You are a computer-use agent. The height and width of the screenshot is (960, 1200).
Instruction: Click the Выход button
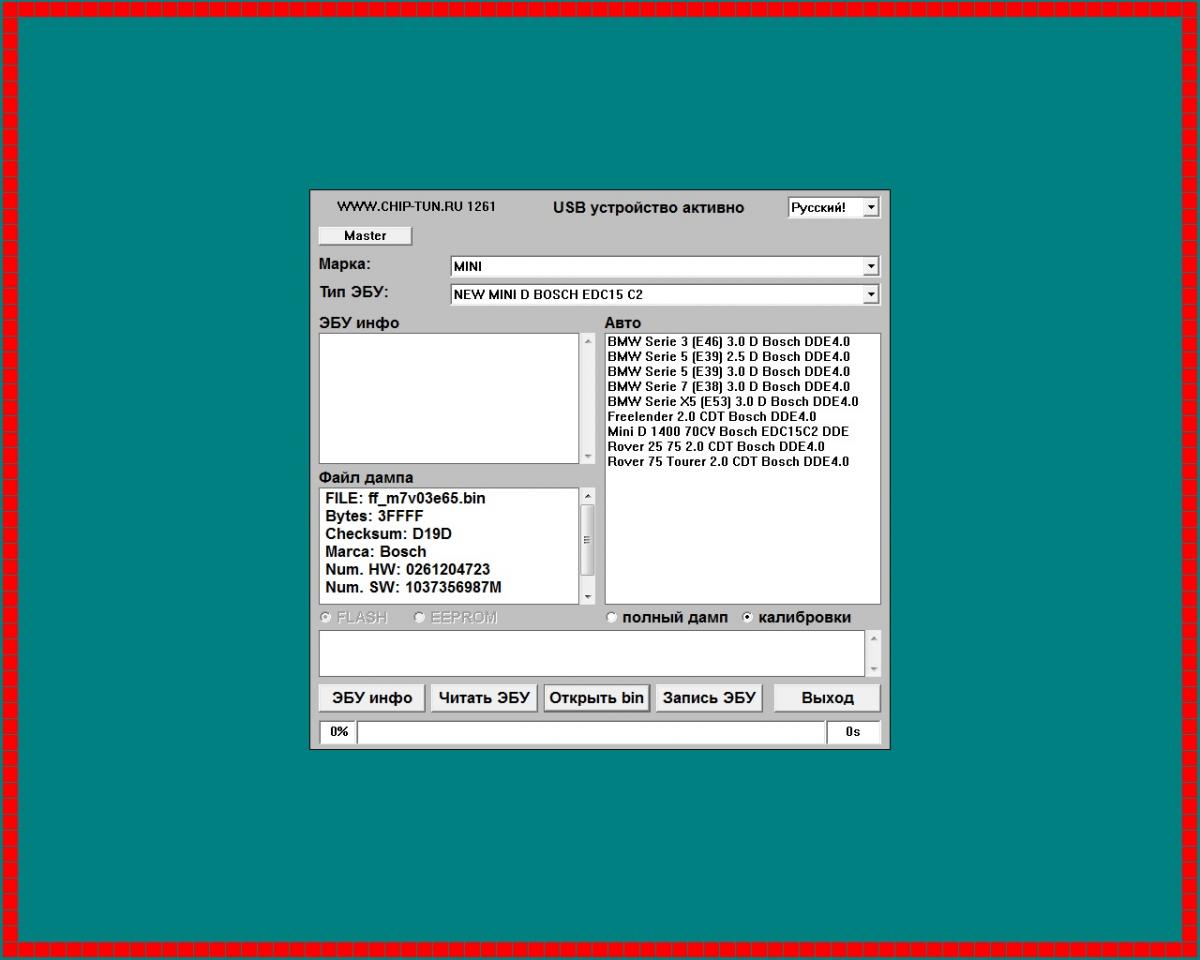(827, 698)
